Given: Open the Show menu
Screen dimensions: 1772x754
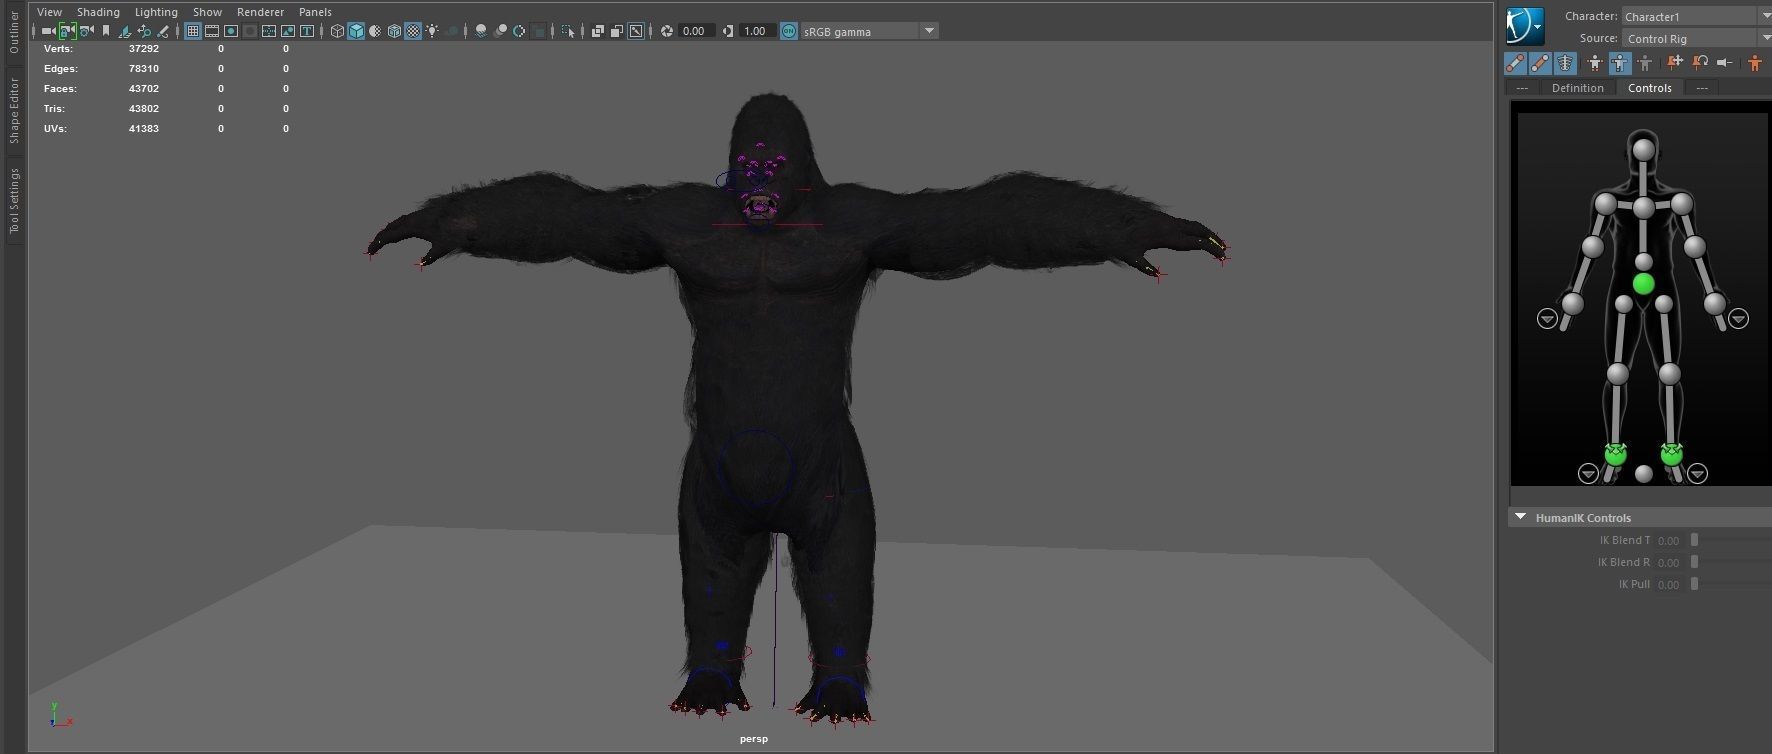Looking at the screenshot, I should [x=207, y=12].
